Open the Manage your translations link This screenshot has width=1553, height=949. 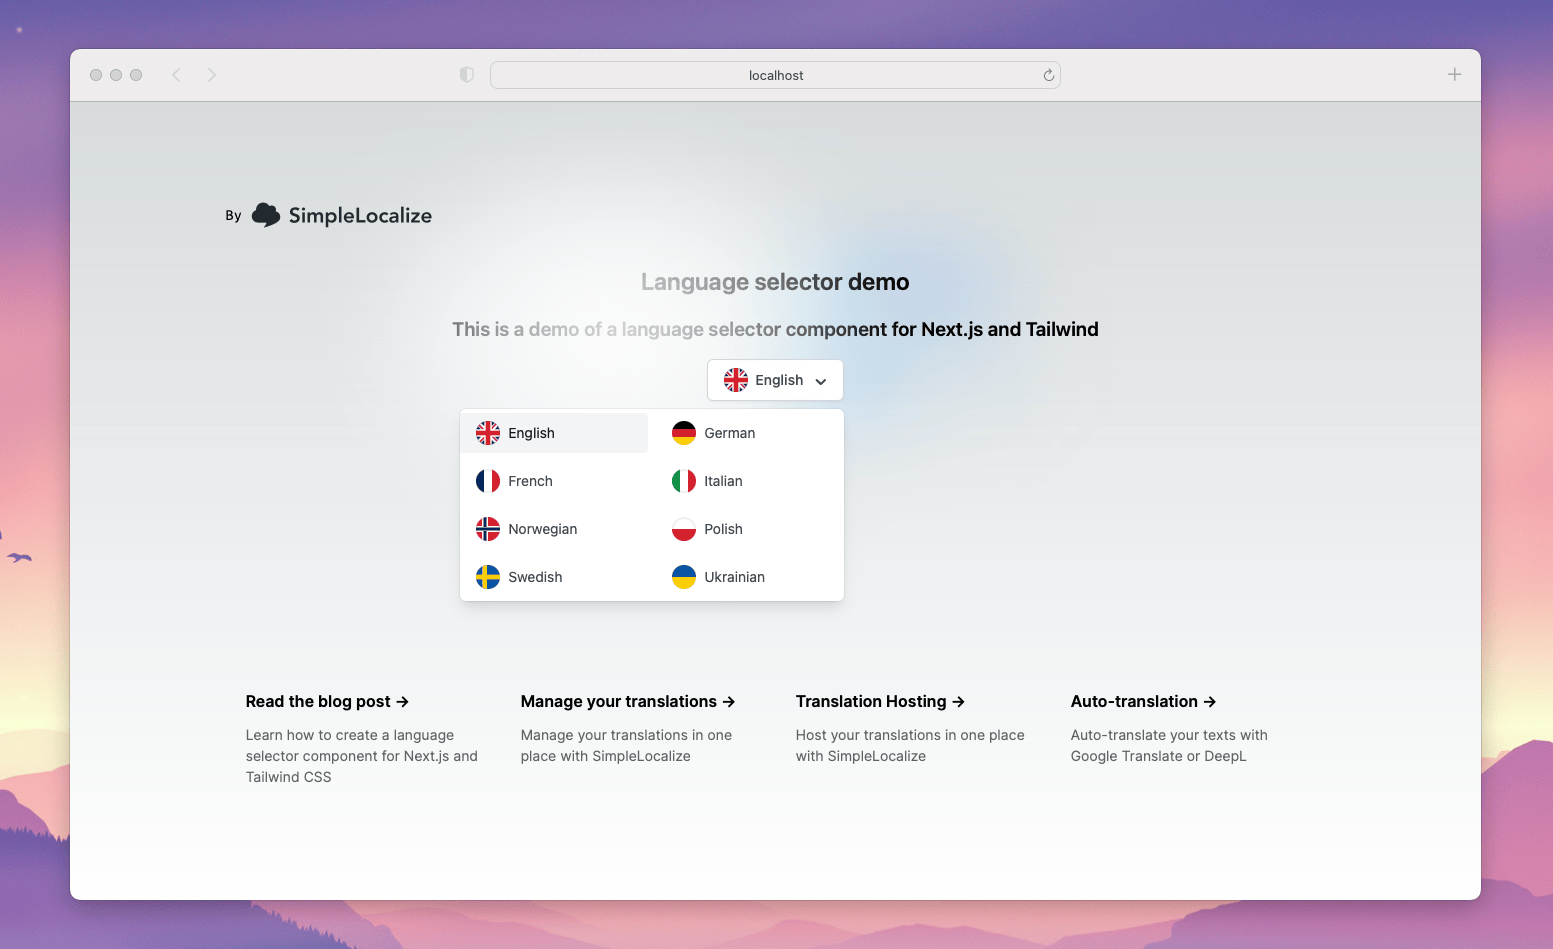point(628,702)
